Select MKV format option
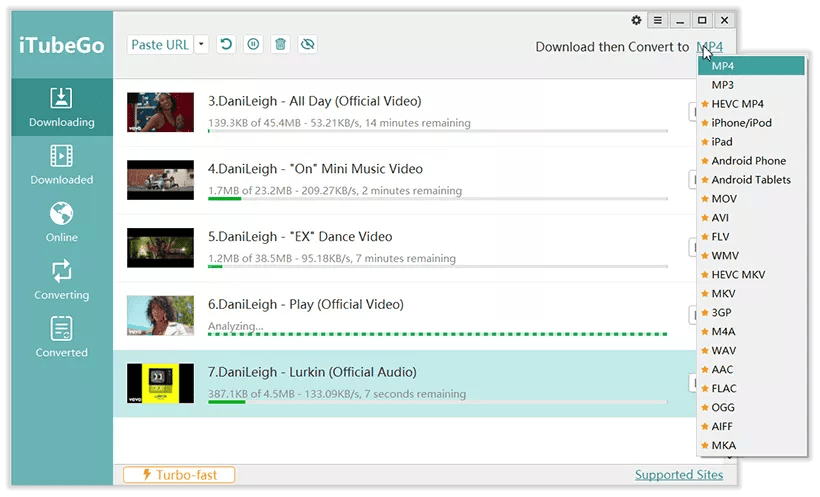This screenshot has width=820, height=497. coord(751,293)
